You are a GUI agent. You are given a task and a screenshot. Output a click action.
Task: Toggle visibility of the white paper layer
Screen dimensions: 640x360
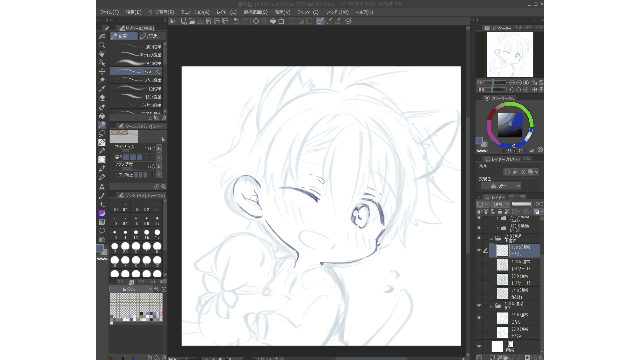479,346
